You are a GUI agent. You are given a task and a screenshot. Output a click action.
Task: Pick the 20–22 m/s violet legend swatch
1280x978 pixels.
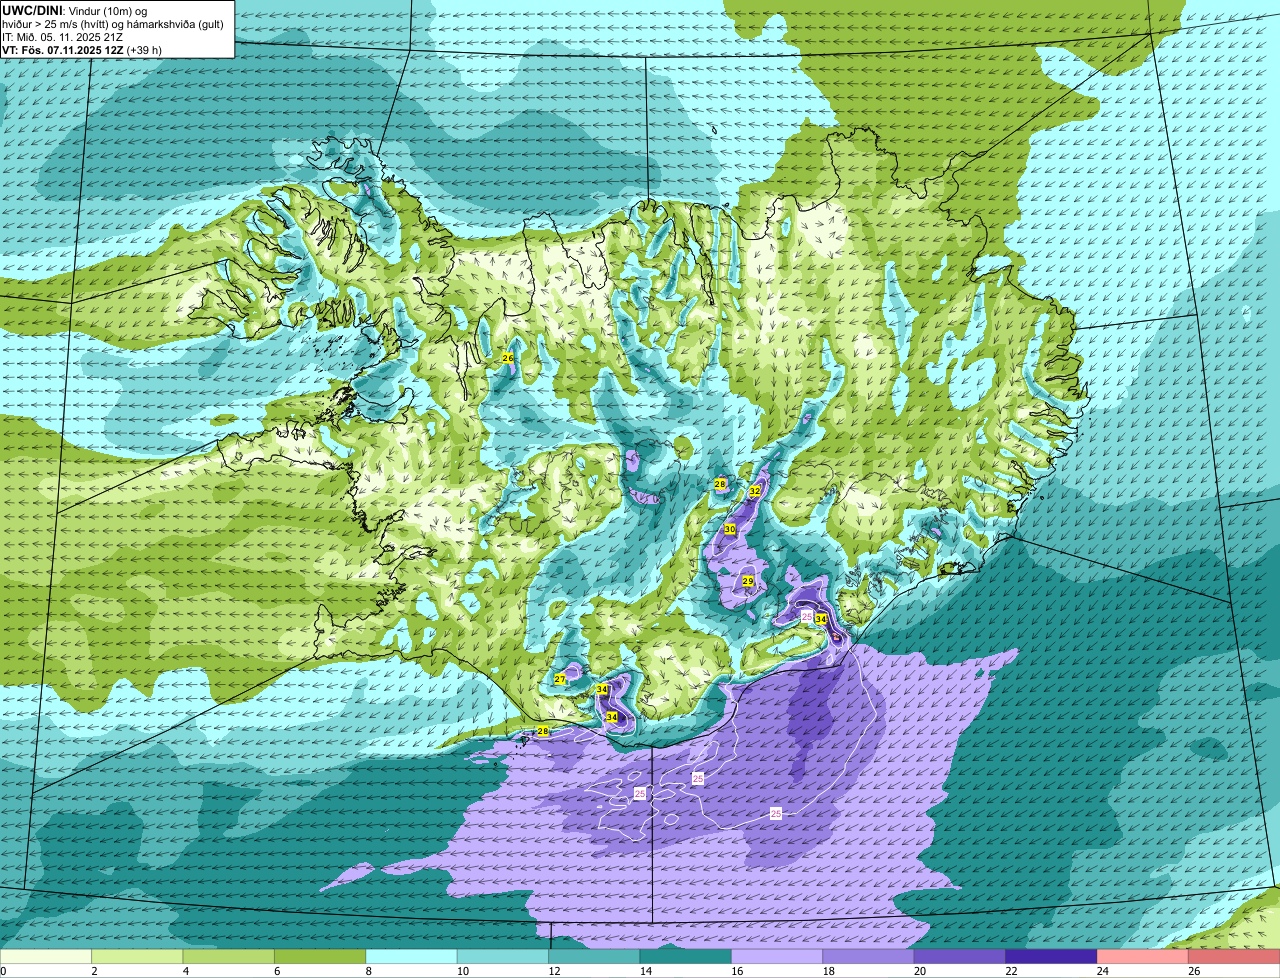point(960,957)
